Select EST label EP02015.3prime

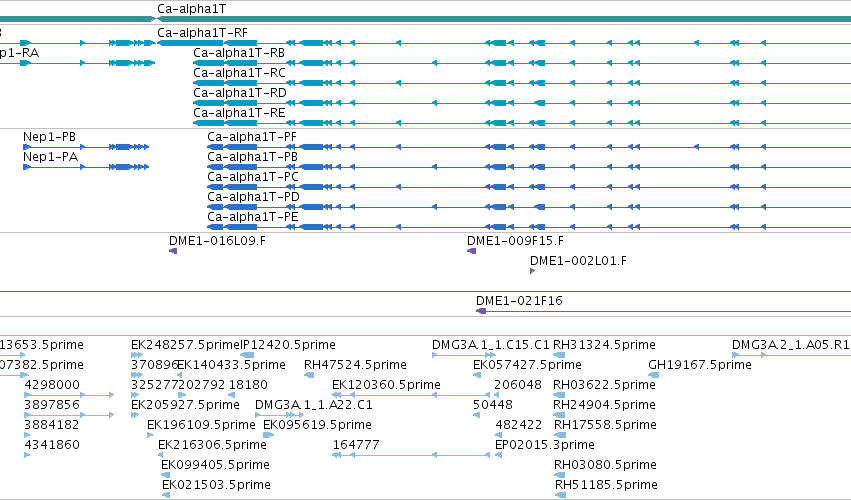point(544,446)
